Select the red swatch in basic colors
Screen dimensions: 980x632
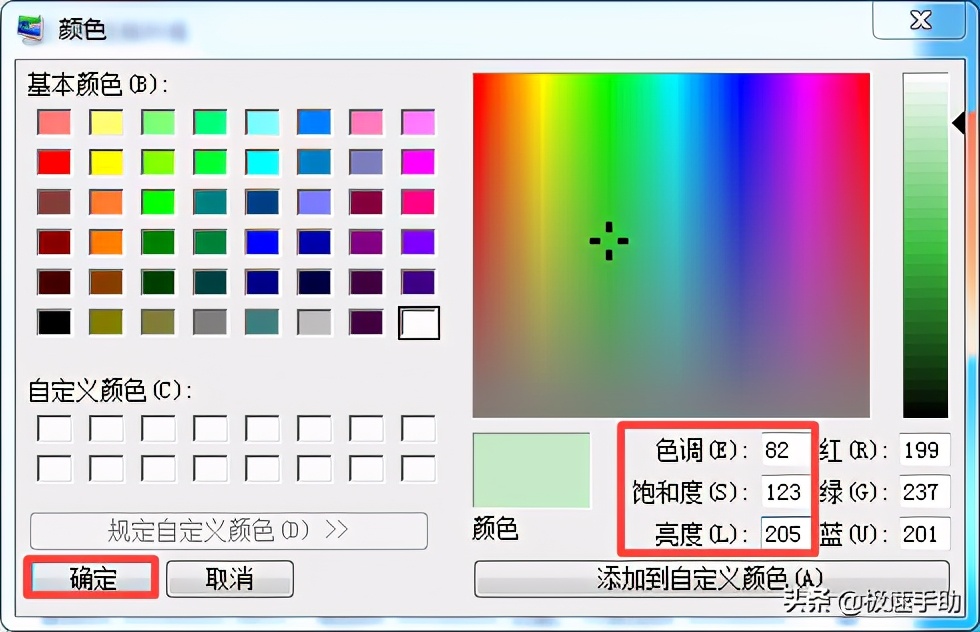(x=52, y=162)
